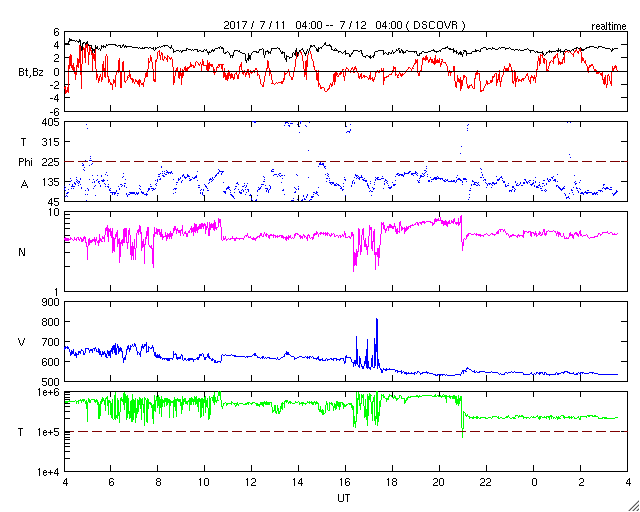Click the '10' density axis value
This screenshot has width=640, height=512.
[x=55, y=212]
